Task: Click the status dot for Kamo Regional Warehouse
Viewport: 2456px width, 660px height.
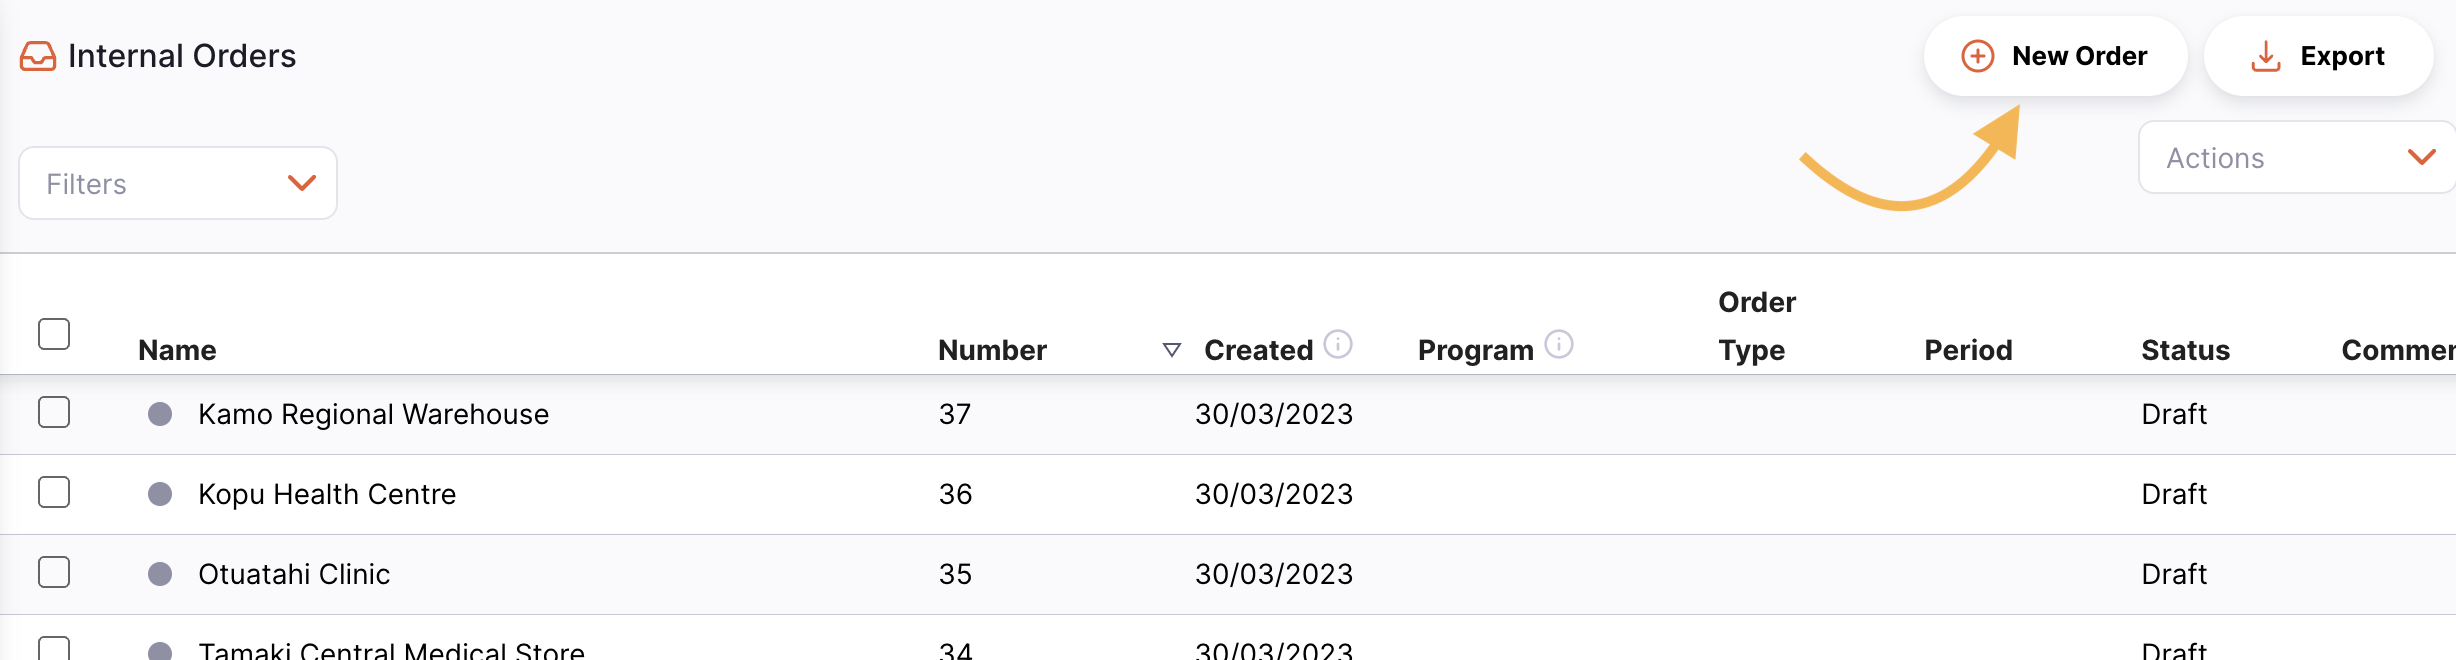Action: (160, 414)
